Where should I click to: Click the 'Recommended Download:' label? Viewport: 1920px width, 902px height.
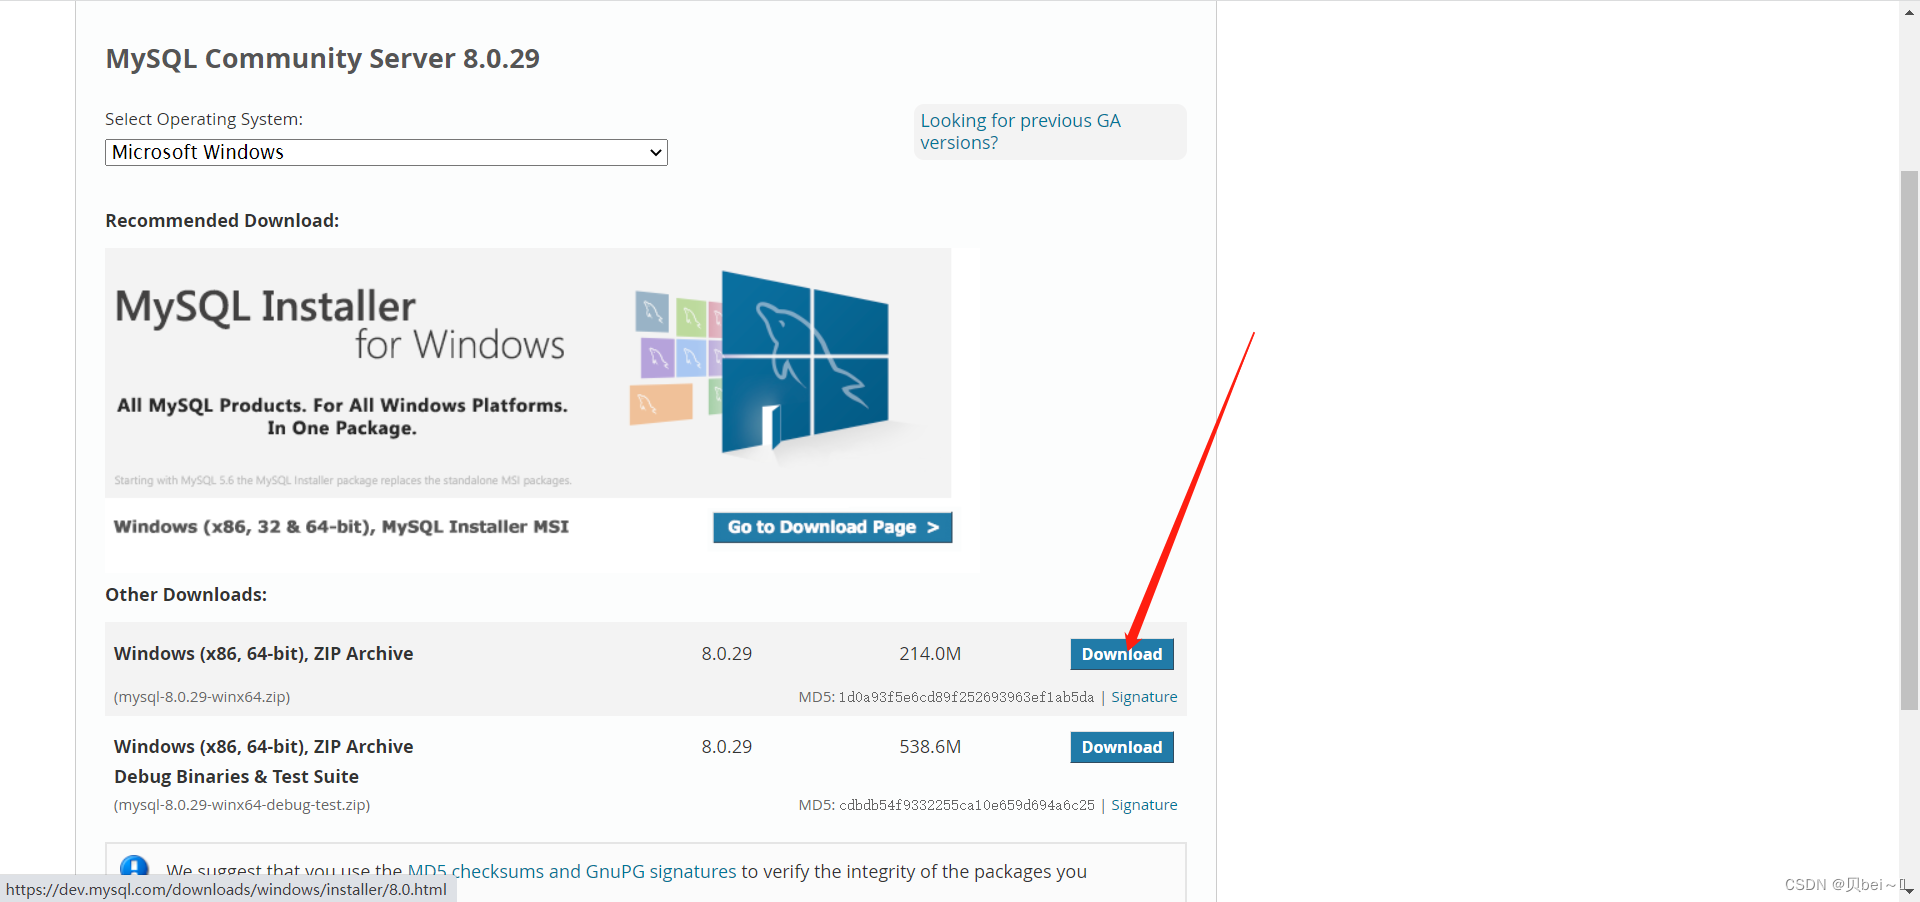222,221
